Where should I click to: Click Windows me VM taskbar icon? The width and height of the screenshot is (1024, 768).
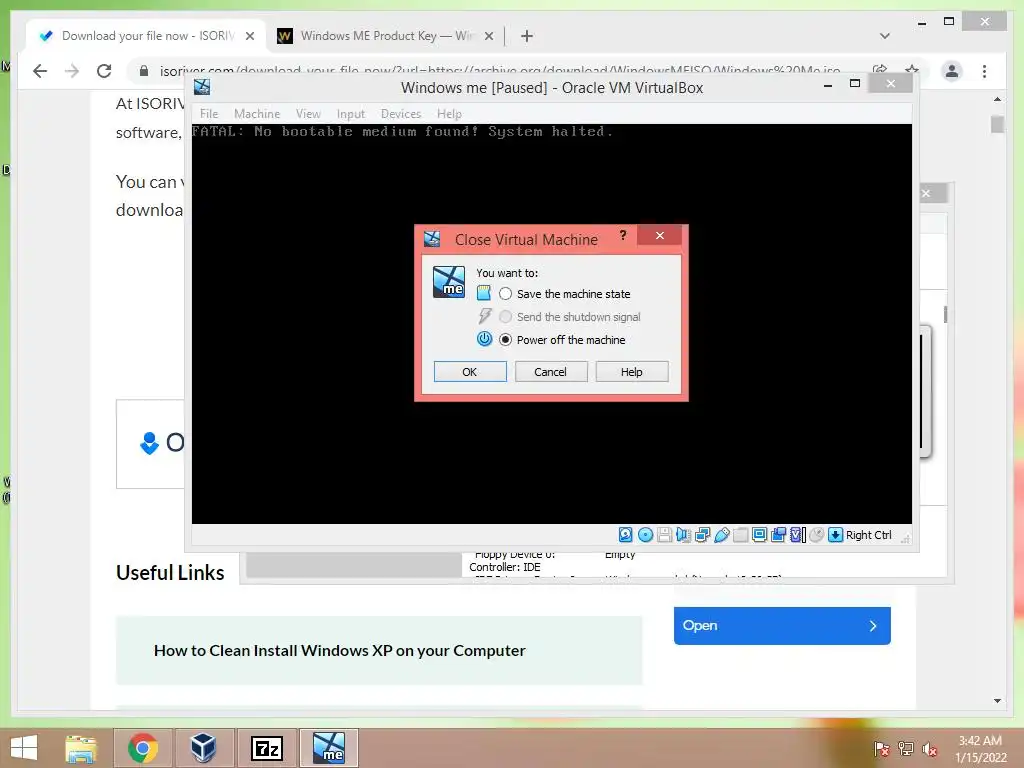[328, 748]
